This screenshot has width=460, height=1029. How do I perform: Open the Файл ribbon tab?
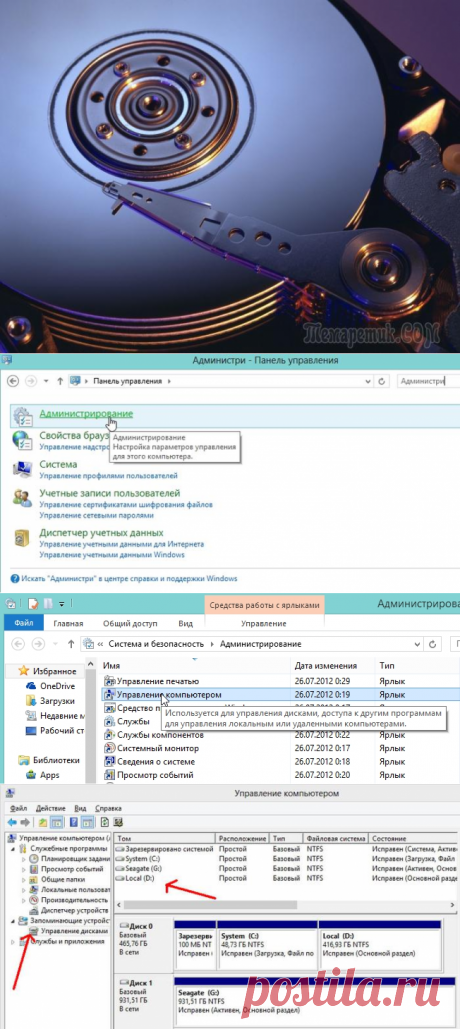pos(24,623)
